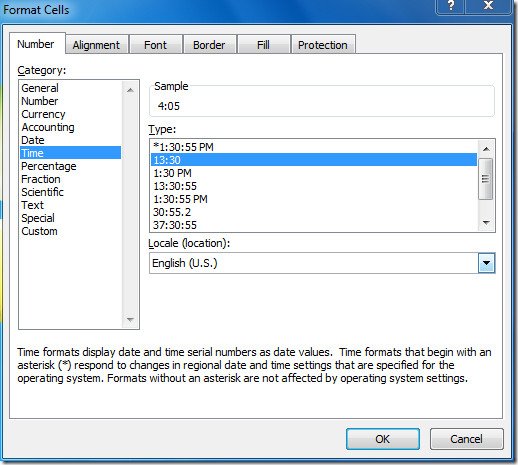Click the Category list scroll down arrow

point(130,320)
